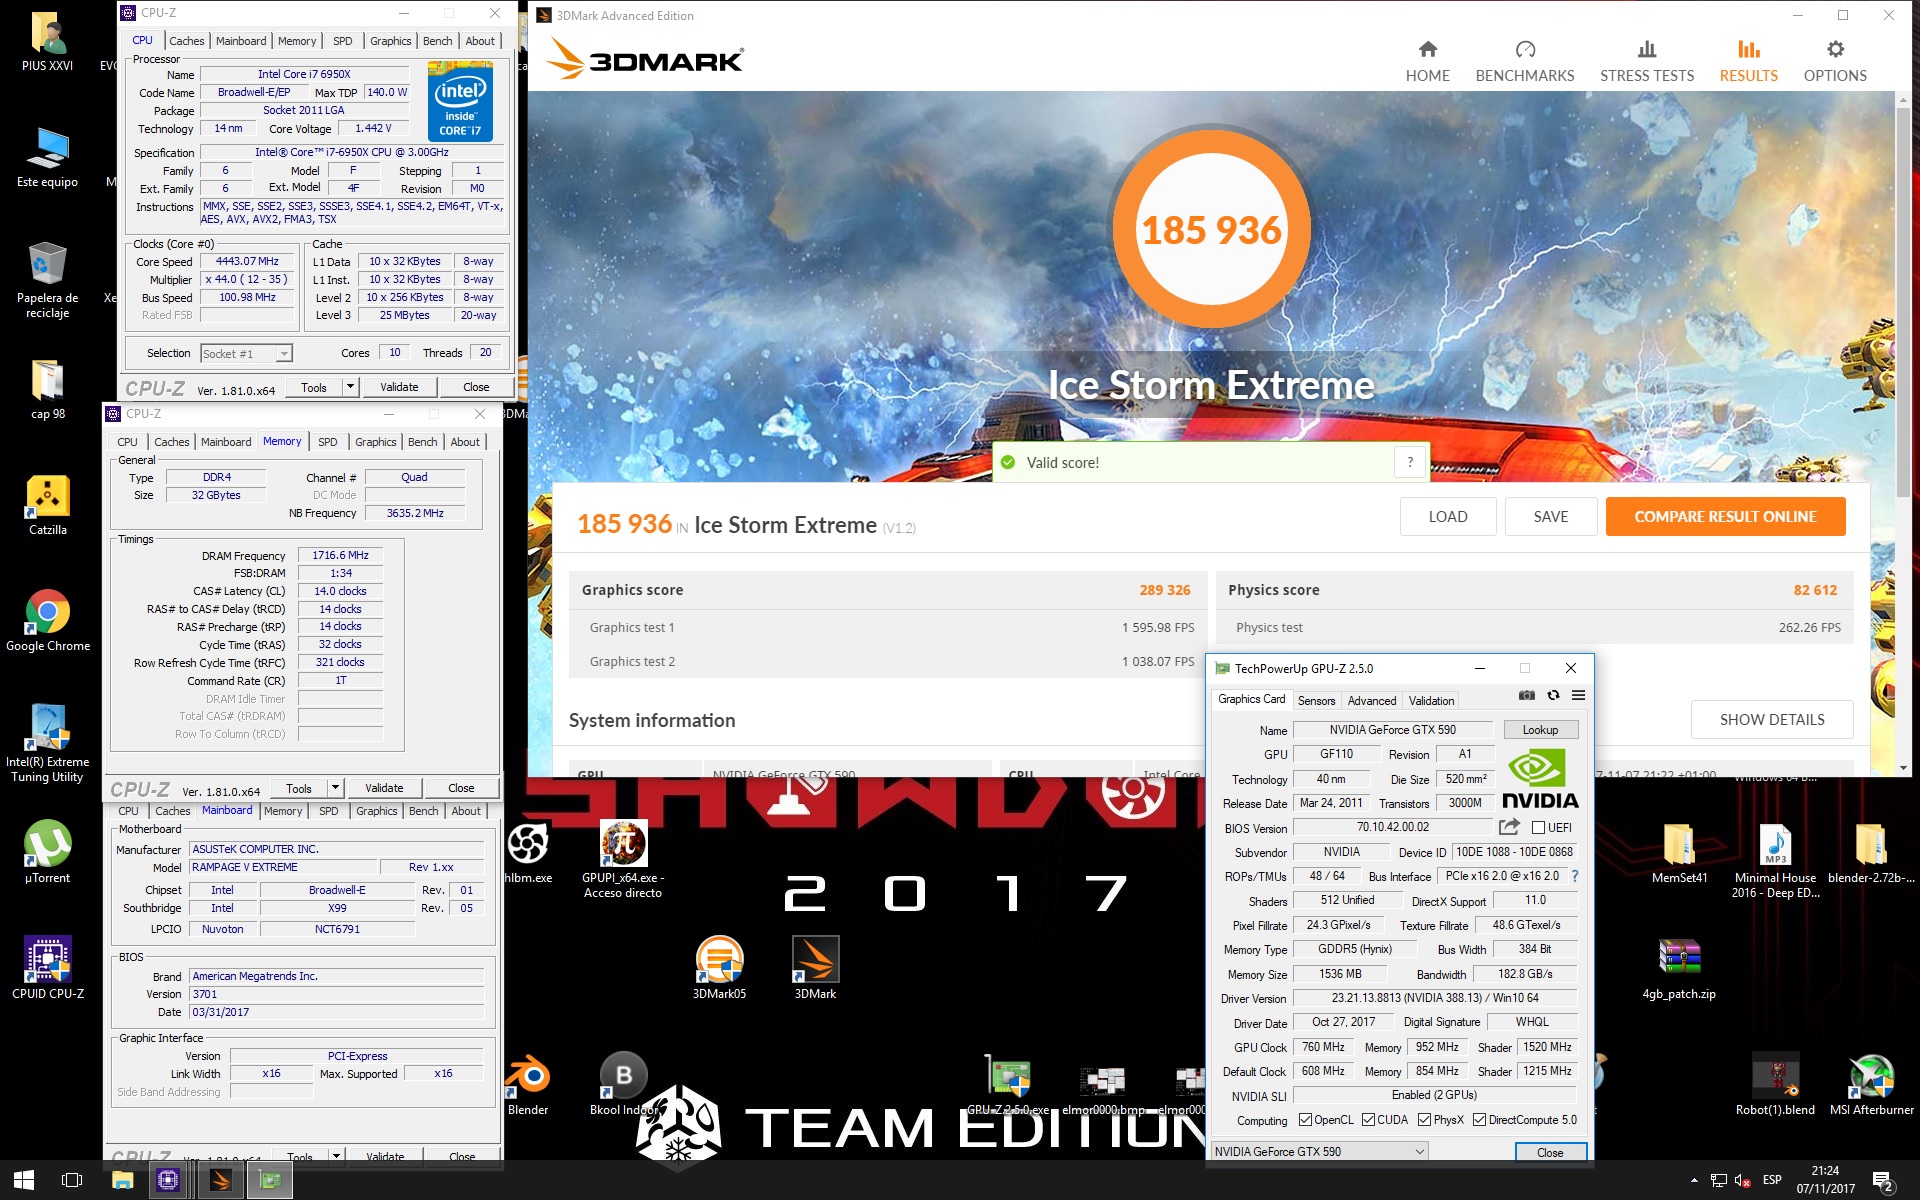Screen dimensions: 1920x1200
Task: Click the CPU-Z taskbar button
Action: pyautogui.click(x=168, y=1180)
